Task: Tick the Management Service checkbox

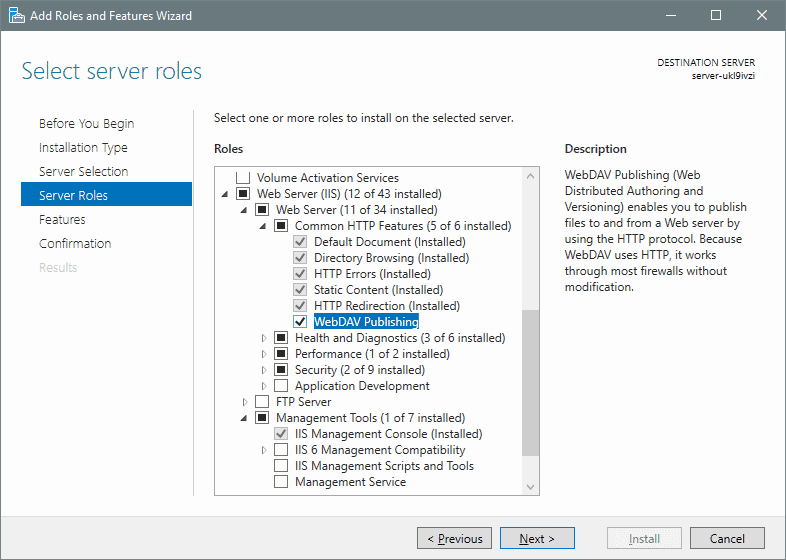Action: [281, 482]
